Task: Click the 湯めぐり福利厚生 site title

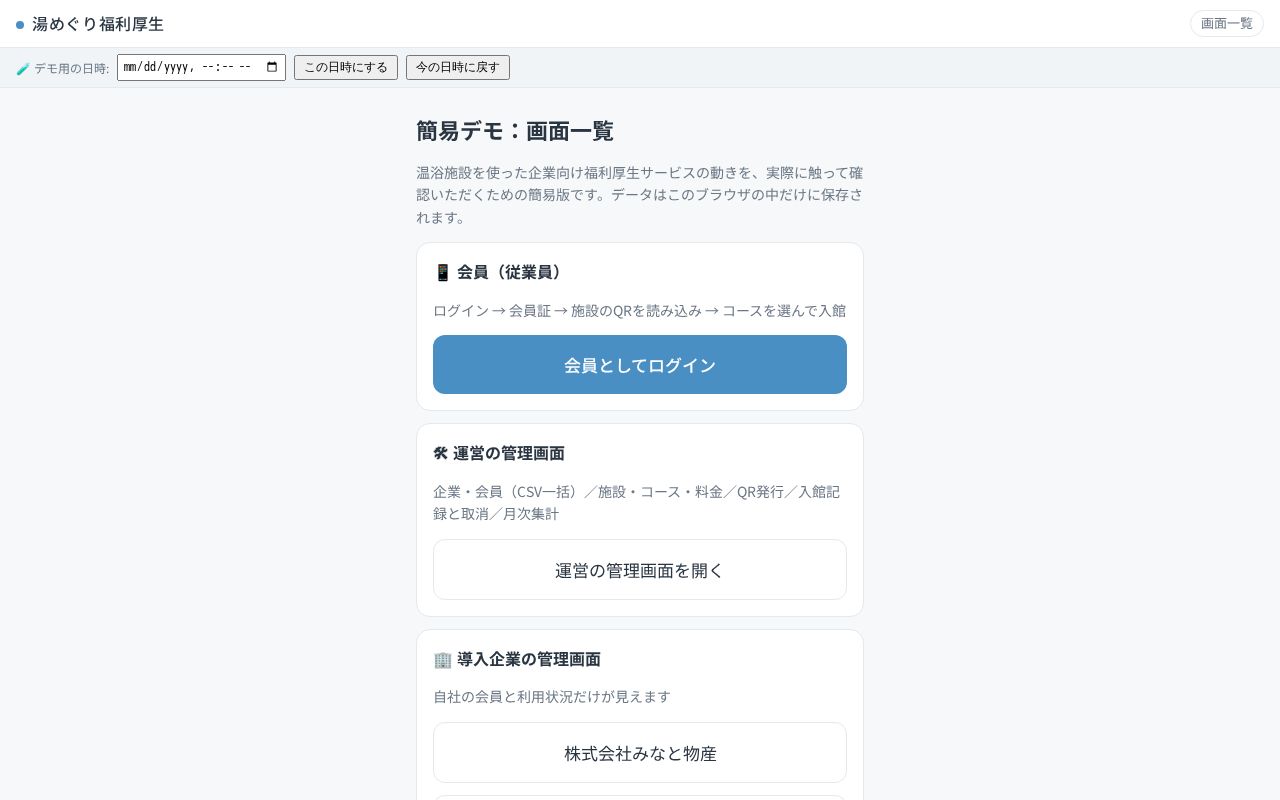Action: [98, 24]
